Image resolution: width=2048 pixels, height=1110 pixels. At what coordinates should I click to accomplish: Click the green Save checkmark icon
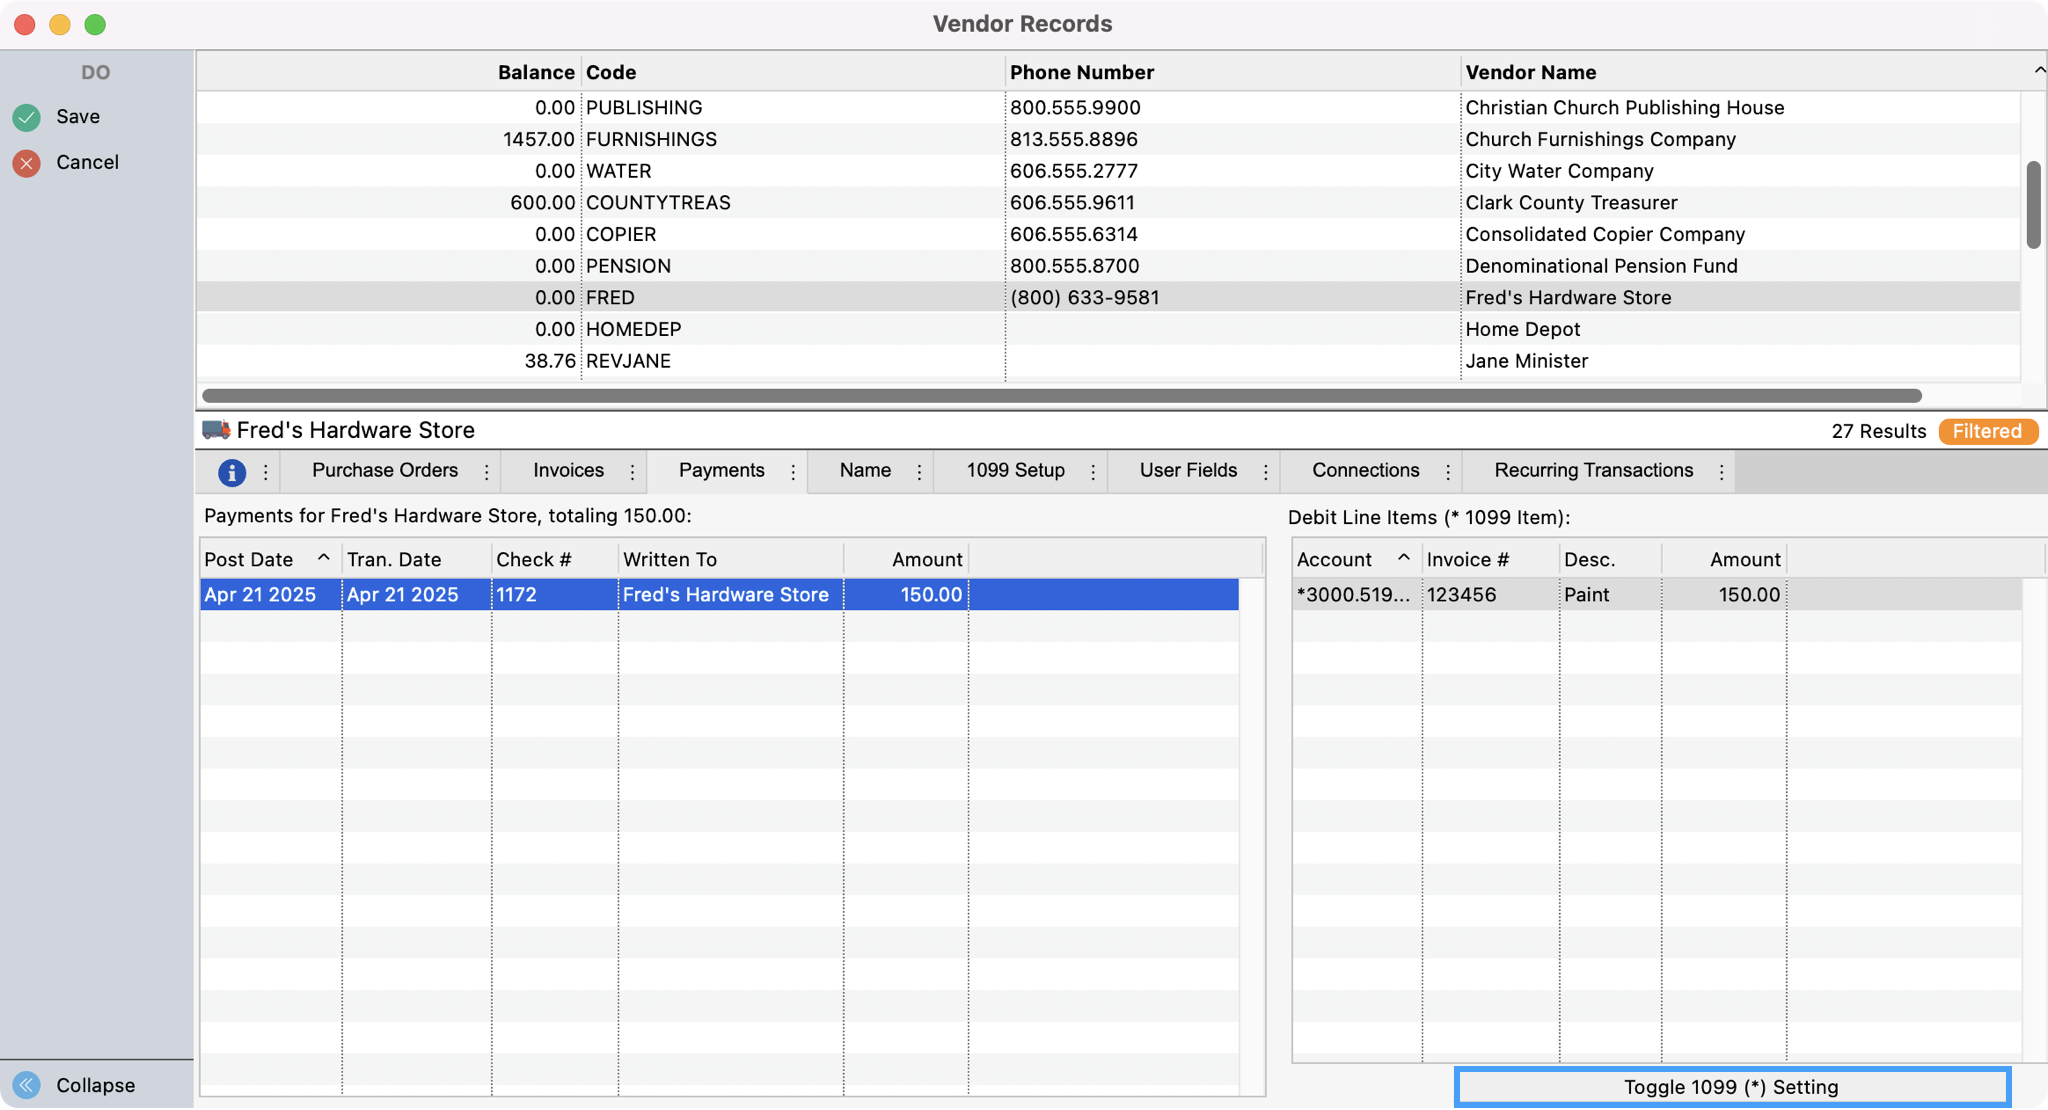tap(27, 117)
